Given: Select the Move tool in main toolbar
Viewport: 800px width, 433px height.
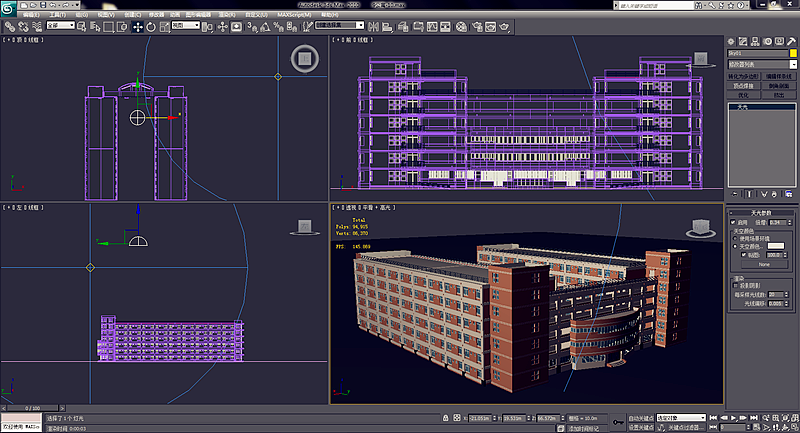Looking at the screenshot, I should 137,27.
